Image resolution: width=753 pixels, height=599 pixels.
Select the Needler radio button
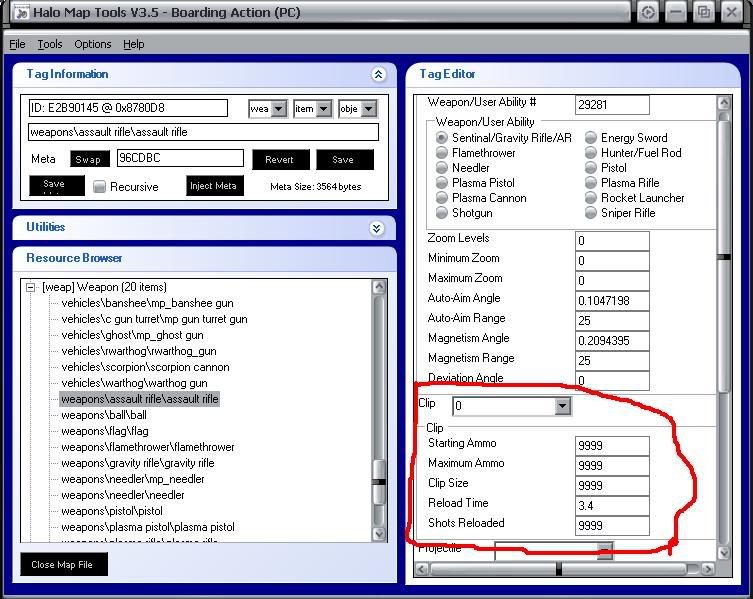[x=441, y=168]
